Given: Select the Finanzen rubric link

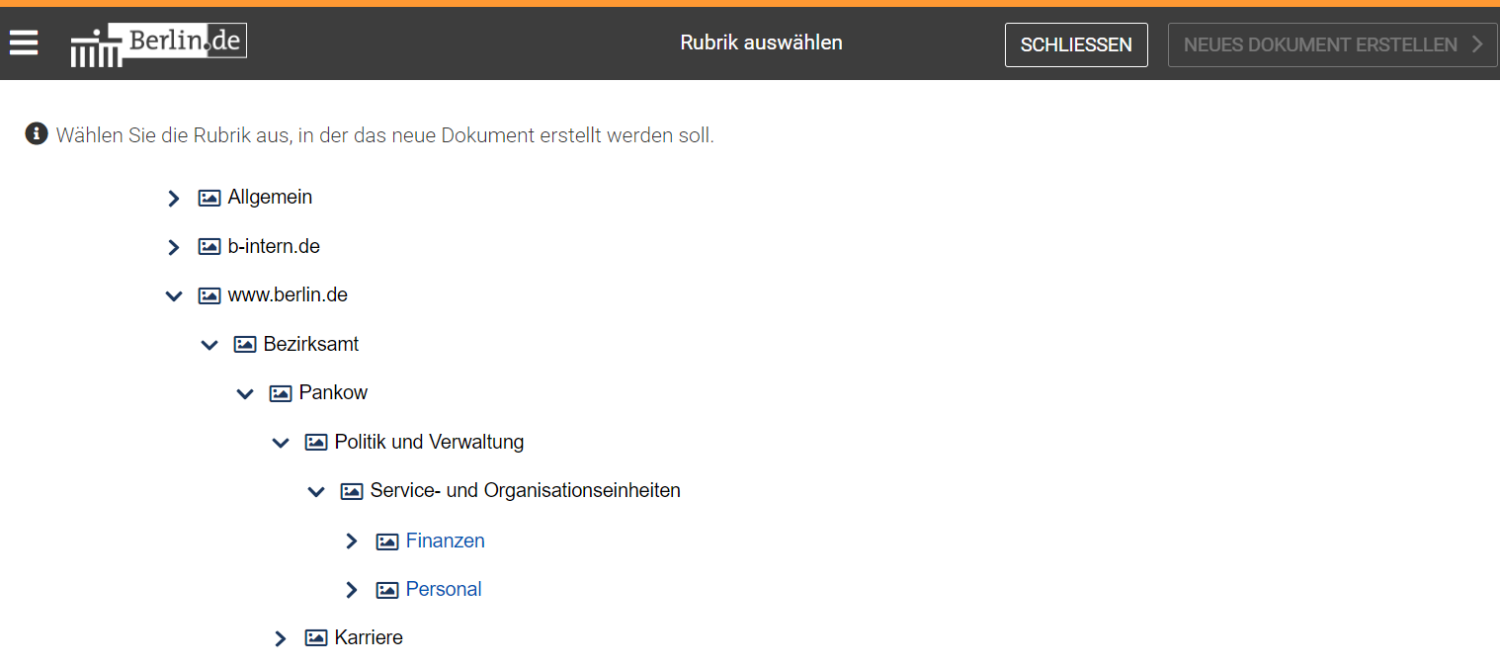Looking at the screenshot, I should pyautogui.click(x=445, y=540).
